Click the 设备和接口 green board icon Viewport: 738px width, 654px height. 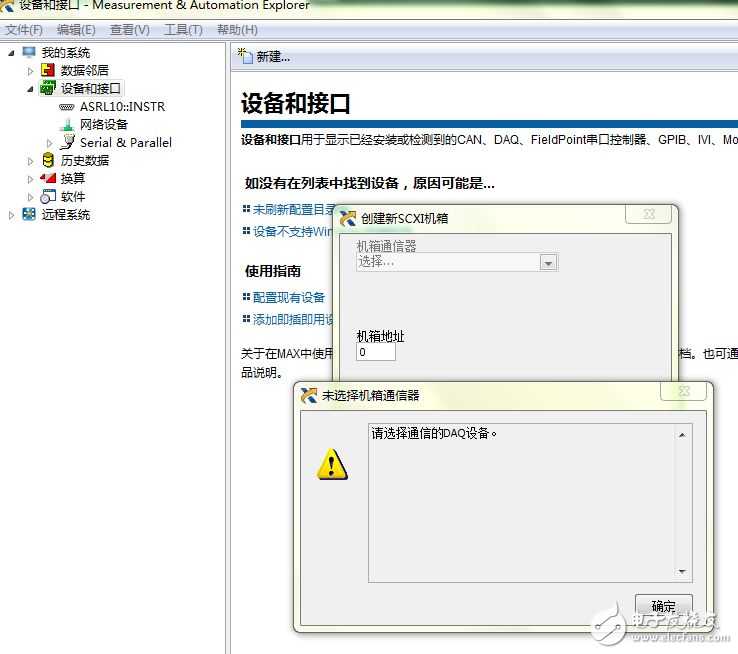tap(48, 88)
